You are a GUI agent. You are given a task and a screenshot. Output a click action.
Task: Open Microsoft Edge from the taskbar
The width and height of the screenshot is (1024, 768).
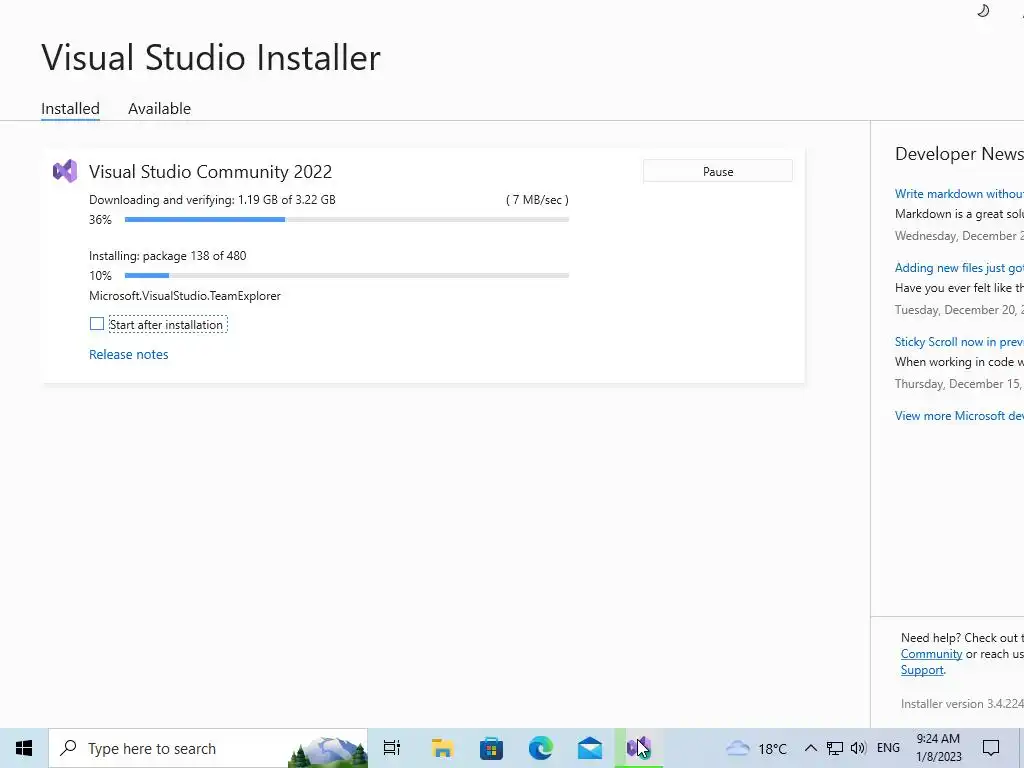(541, 748)
